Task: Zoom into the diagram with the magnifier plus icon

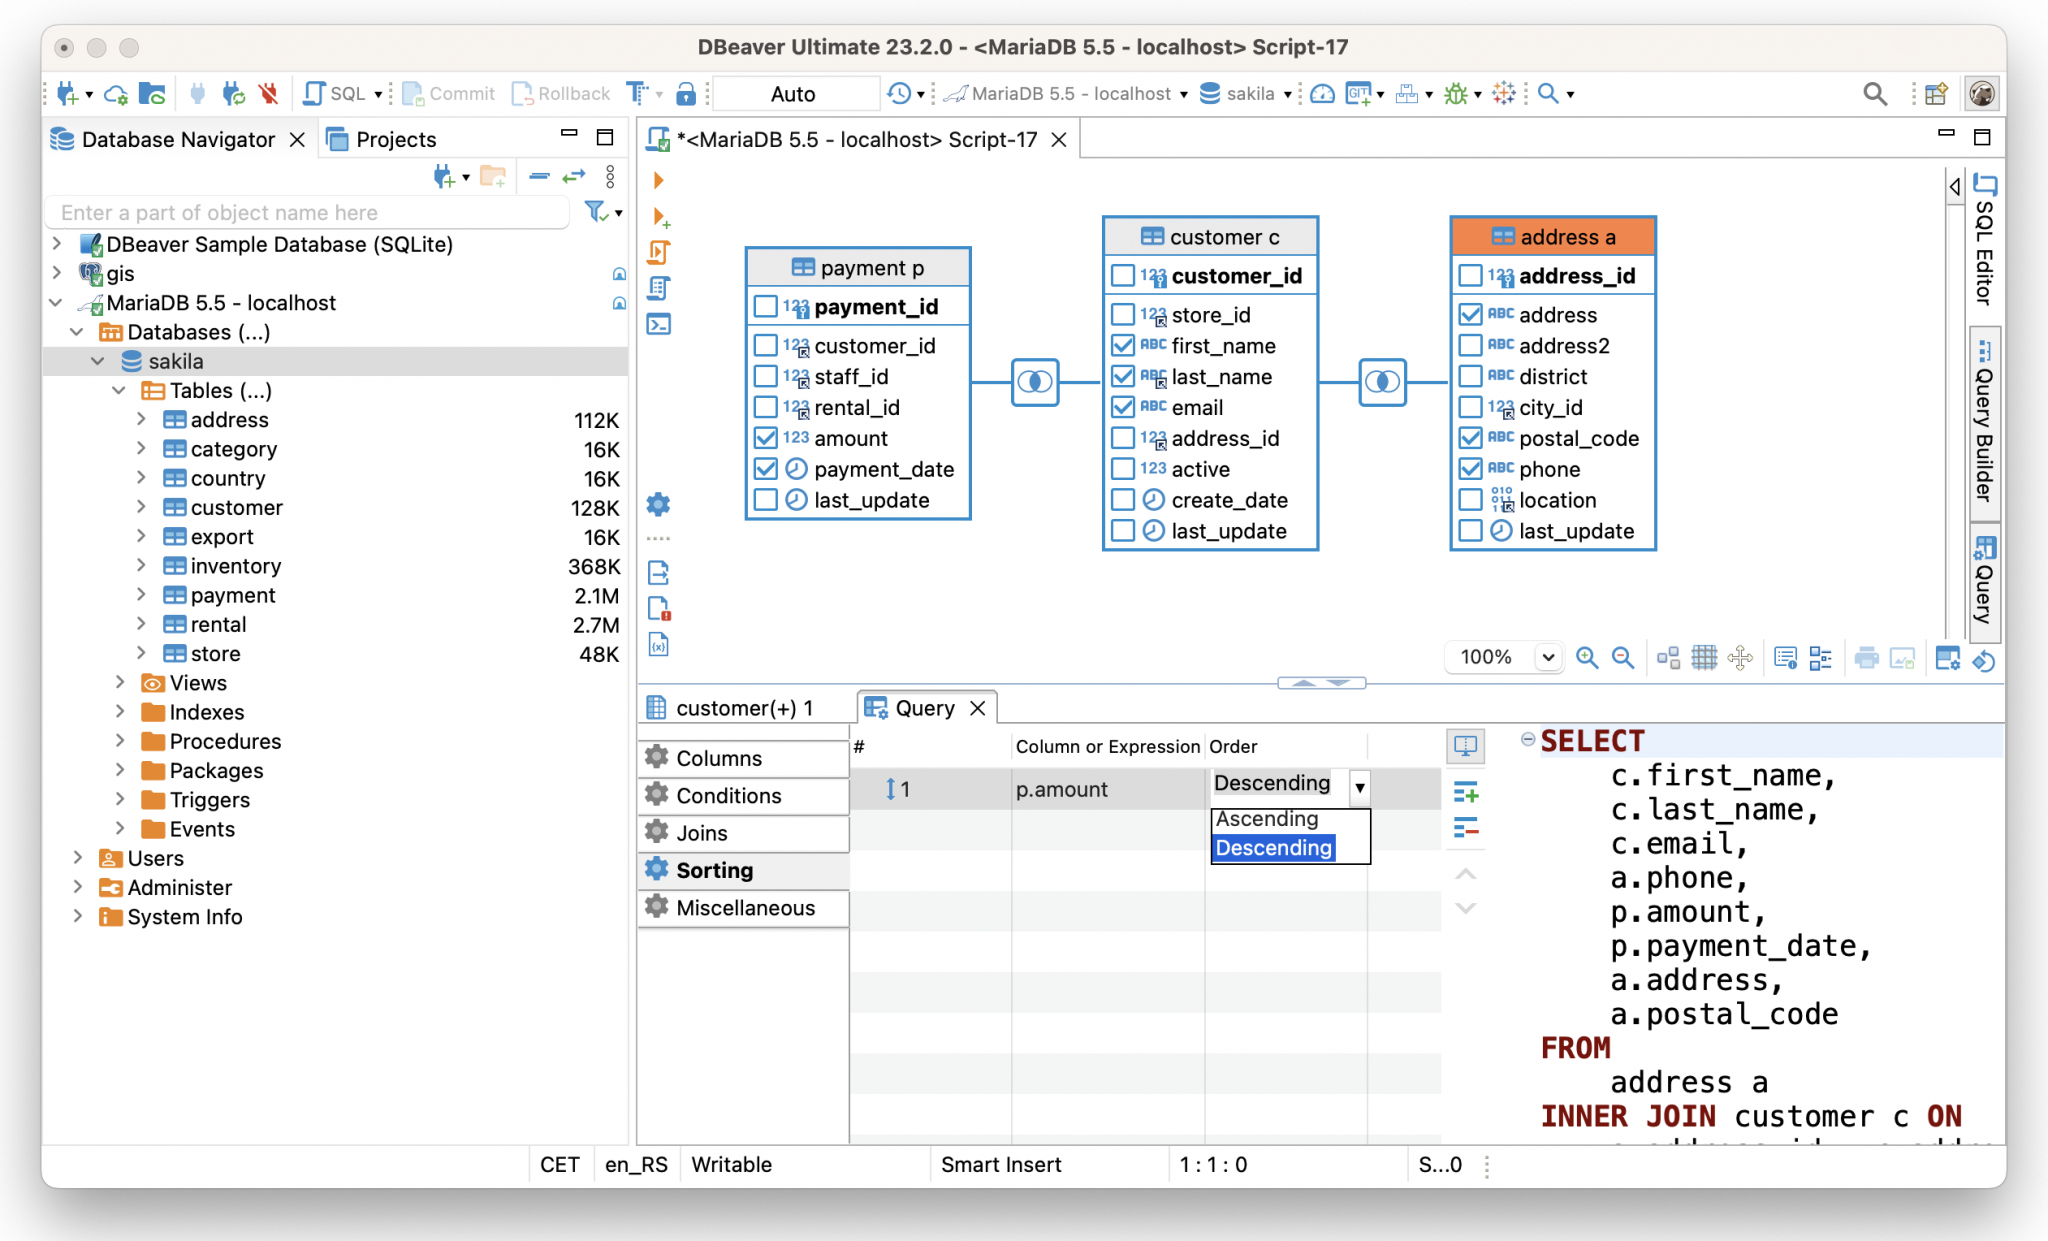Action: pyautogui.click(x=1588, y=657)
